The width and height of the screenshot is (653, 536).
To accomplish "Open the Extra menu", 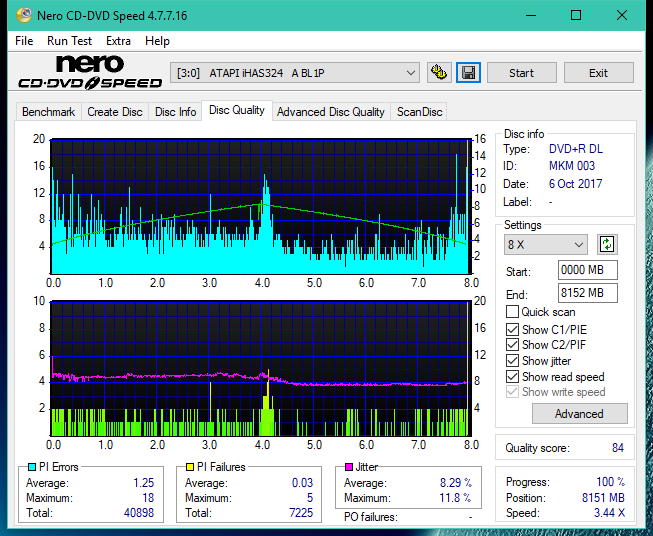I will point(118,41).
